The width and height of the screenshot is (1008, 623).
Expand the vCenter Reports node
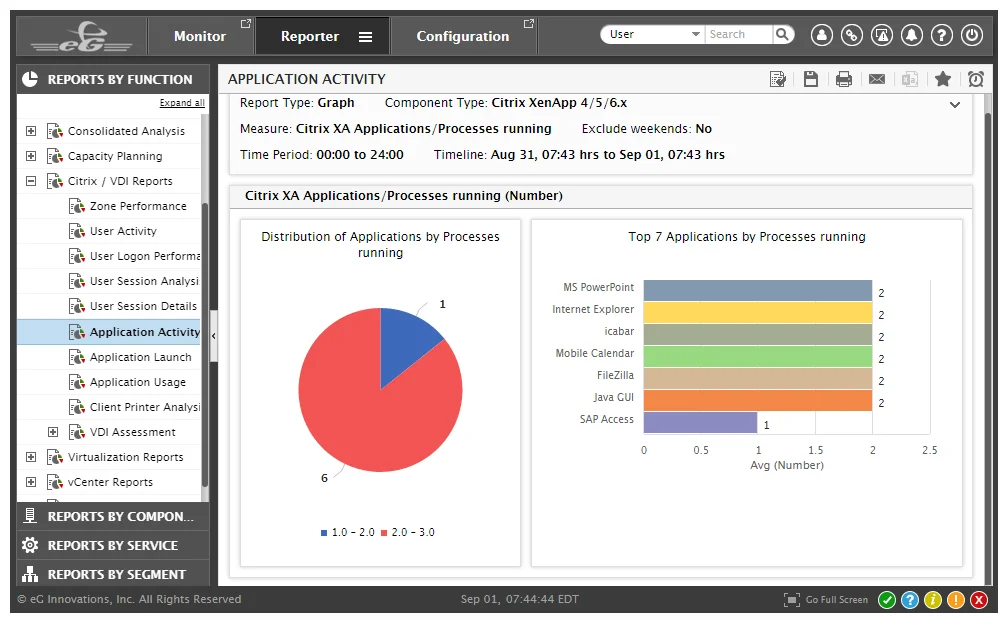click(31, 482)
